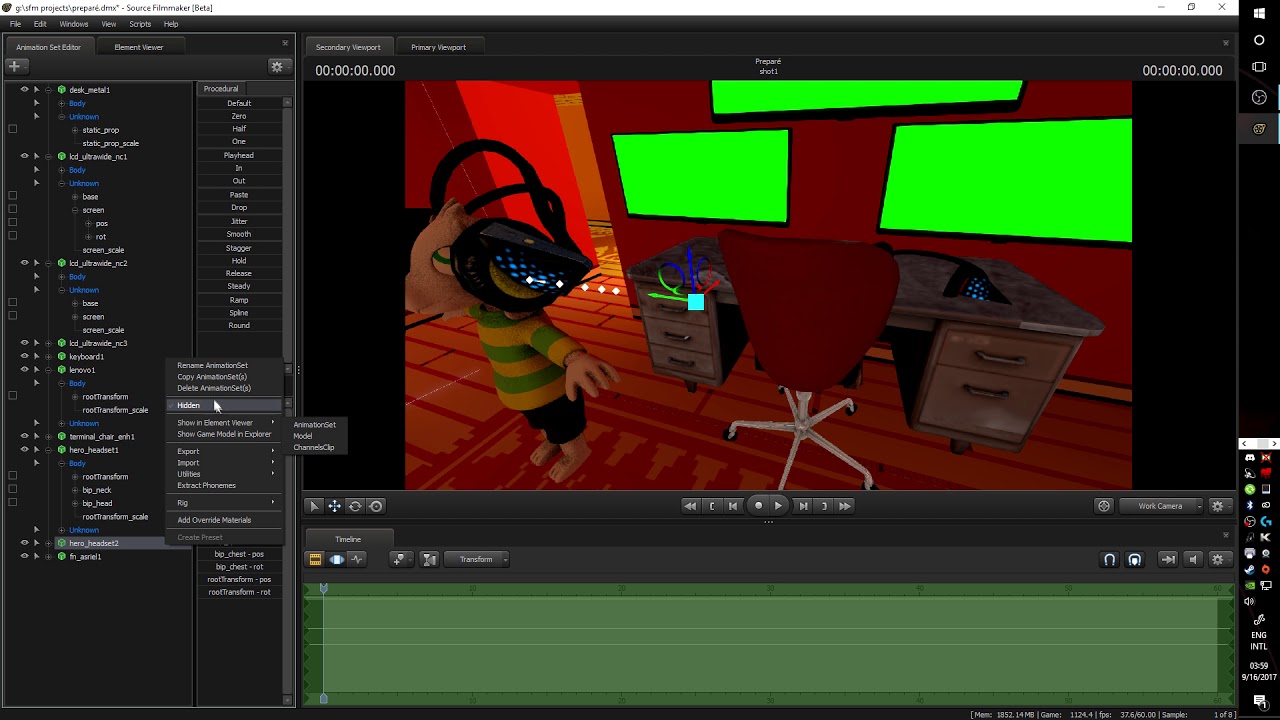Click the Playhead preset button
The height and width of the screenshot is (720, 1280).
pyautogui.click(x=239, y=156)
